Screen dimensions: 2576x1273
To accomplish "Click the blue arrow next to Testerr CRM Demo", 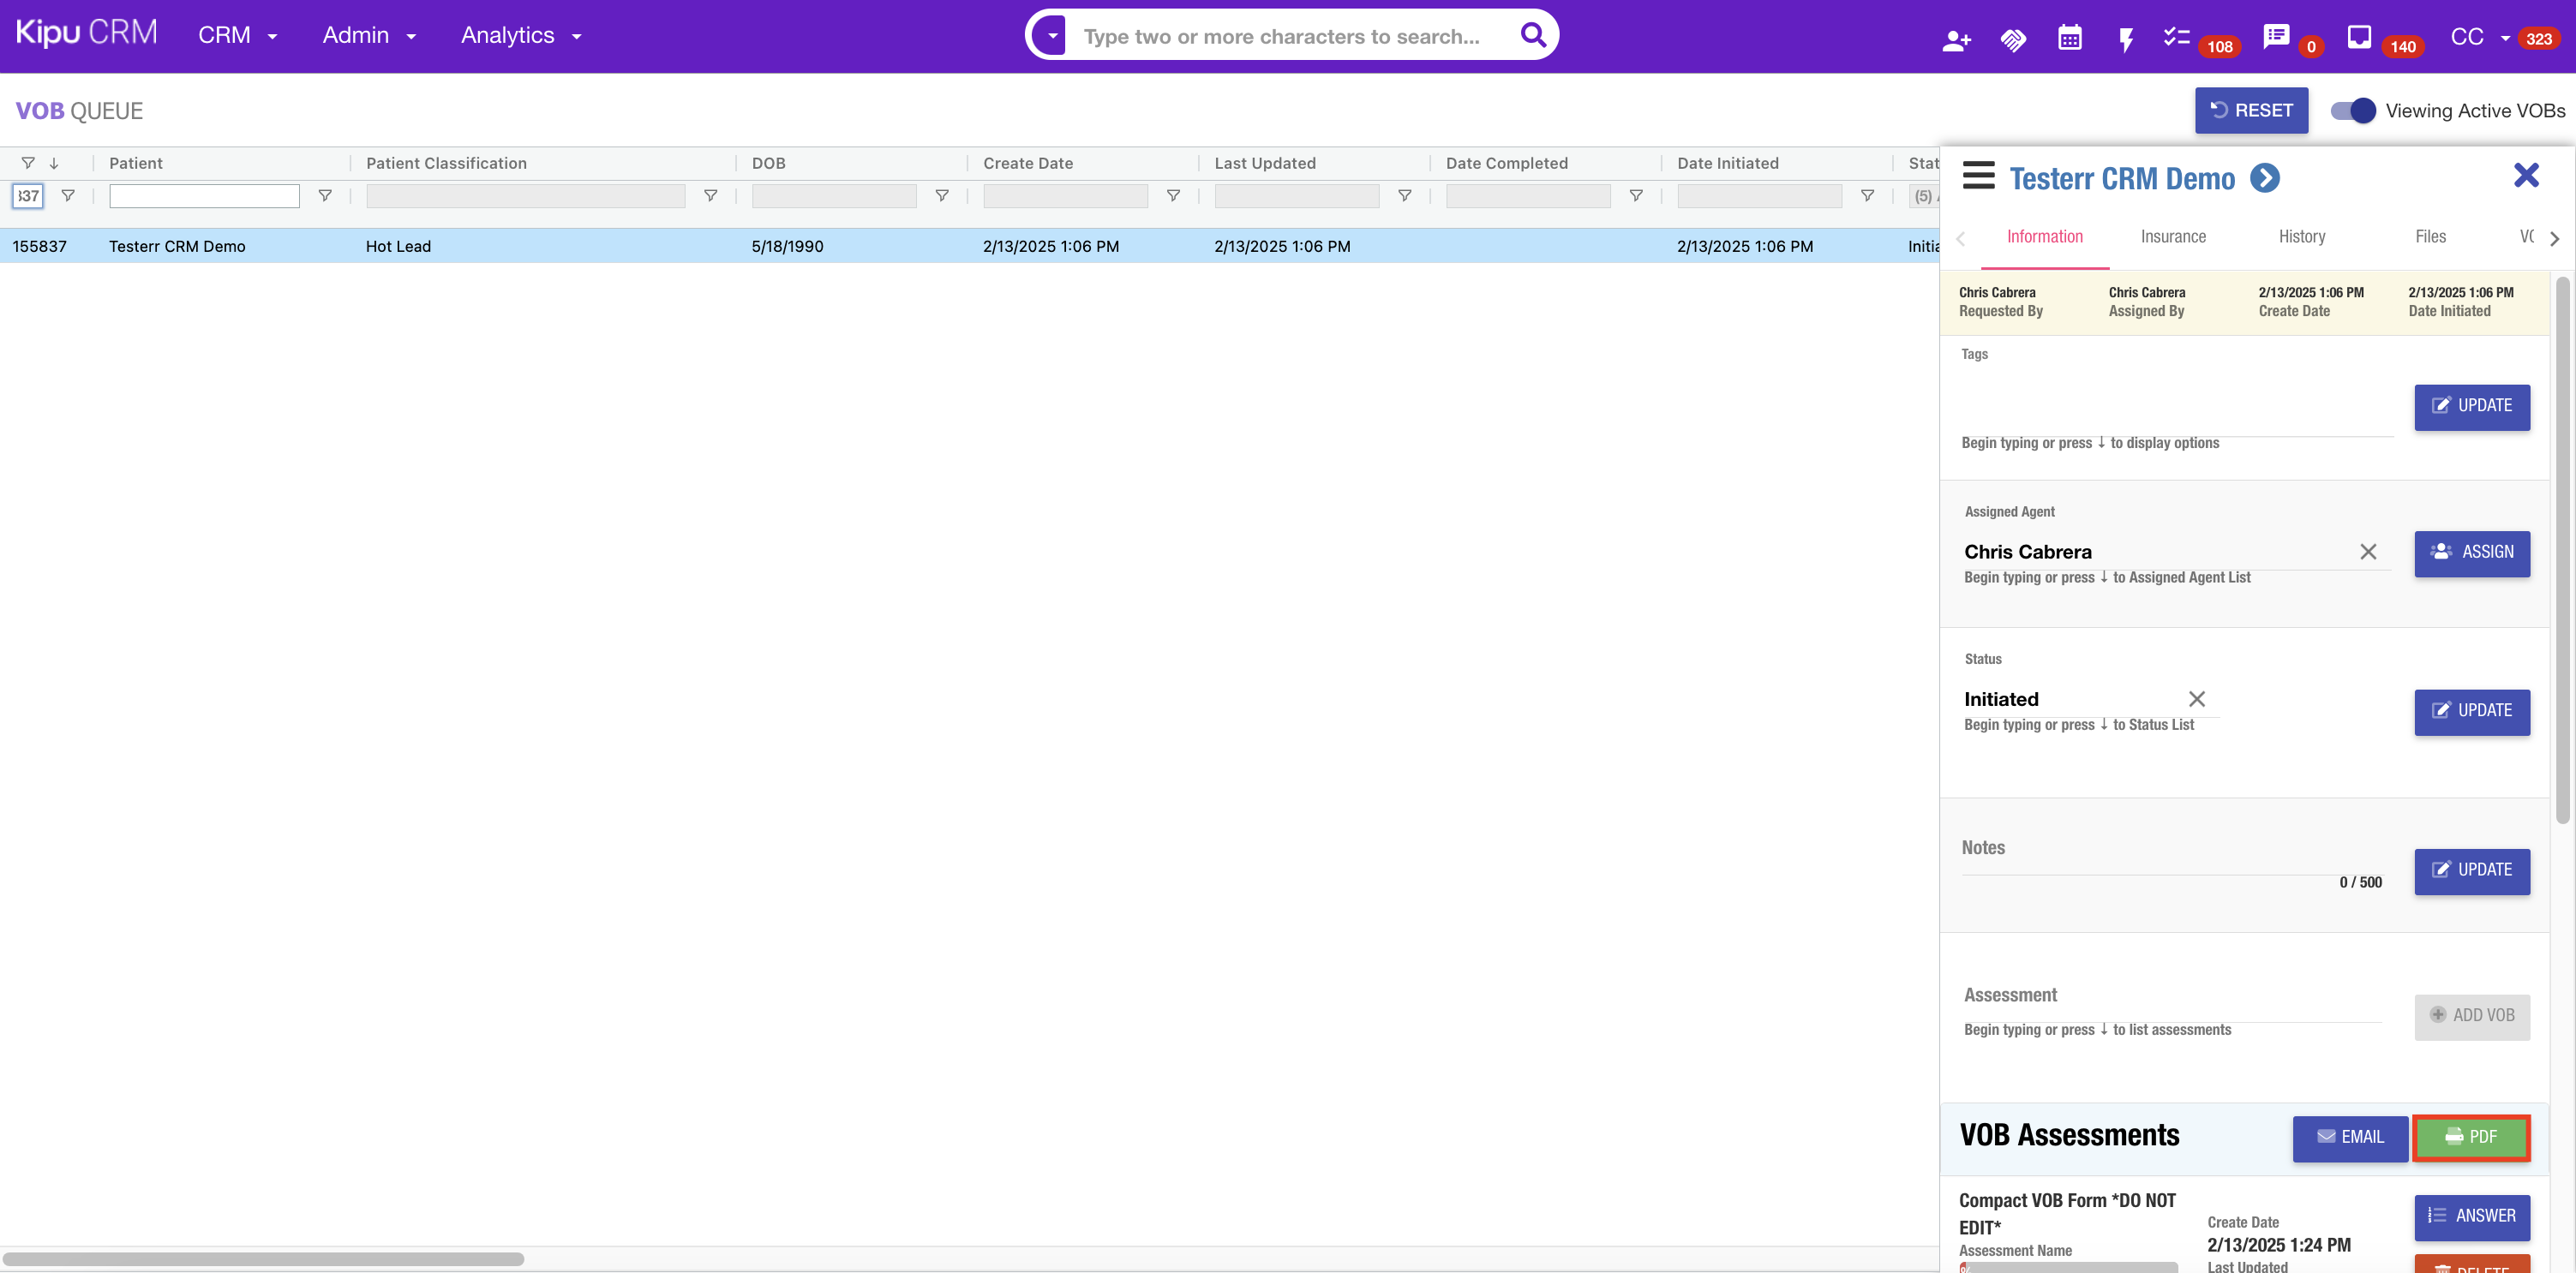I will point(2265,178).
